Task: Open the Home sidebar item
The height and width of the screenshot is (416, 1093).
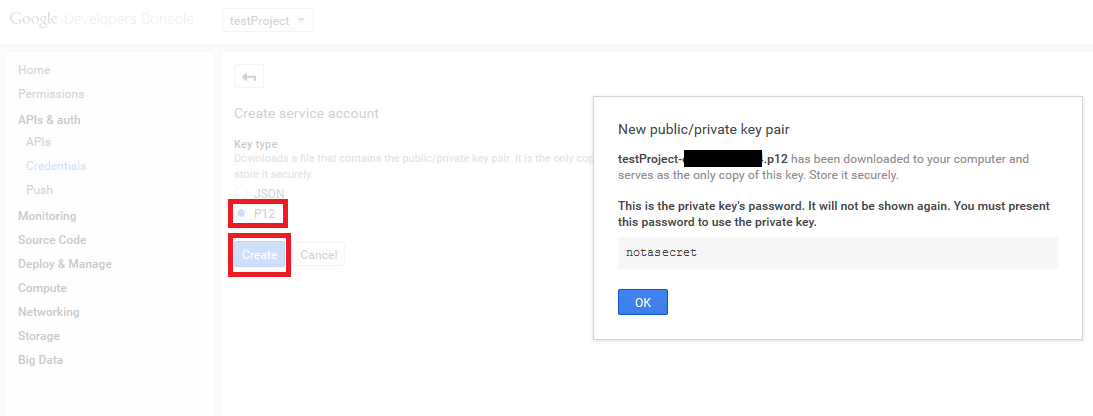Action: 34,70
